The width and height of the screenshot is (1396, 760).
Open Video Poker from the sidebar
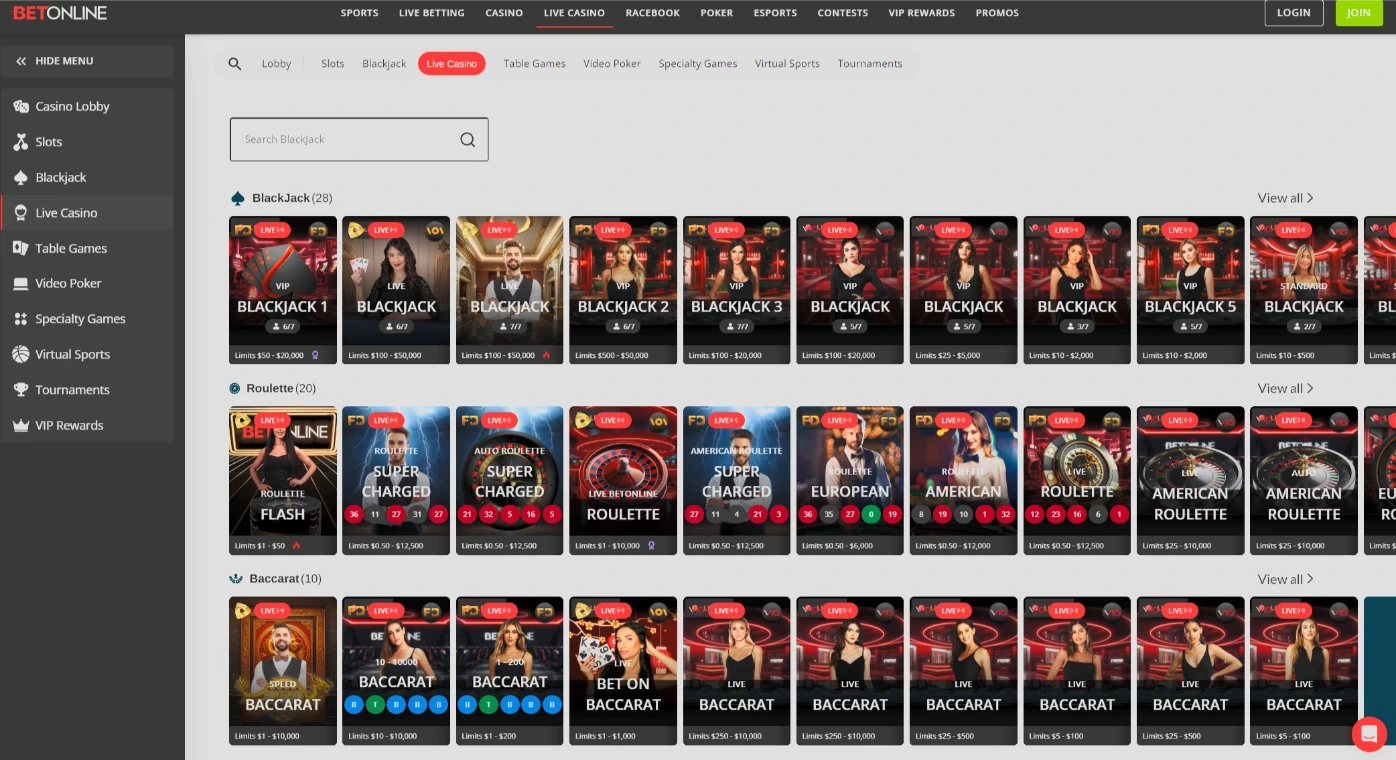(22, 283)
